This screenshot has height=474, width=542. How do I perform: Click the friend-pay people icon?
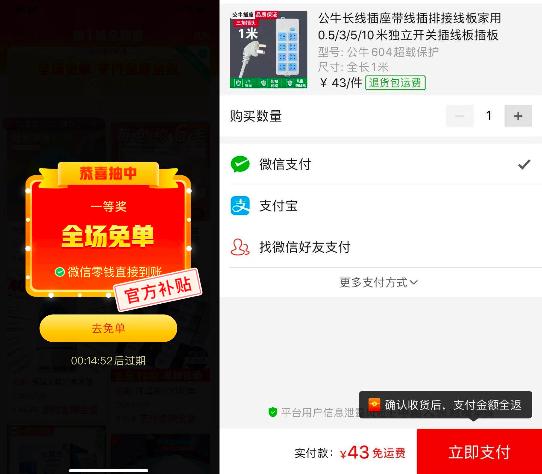pos(240,247)
